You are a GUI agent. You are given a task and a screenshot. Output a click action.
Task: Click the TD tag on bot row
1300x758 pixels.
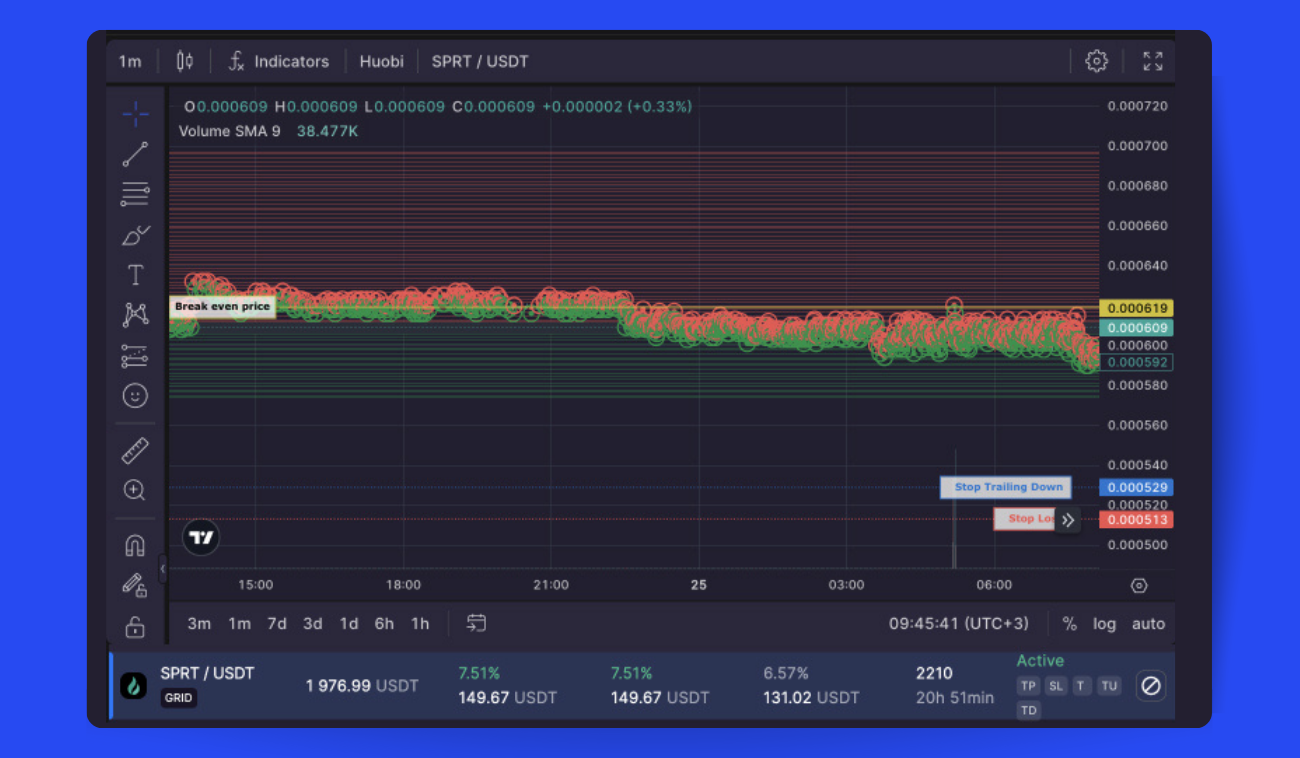tap(1029, 710)
